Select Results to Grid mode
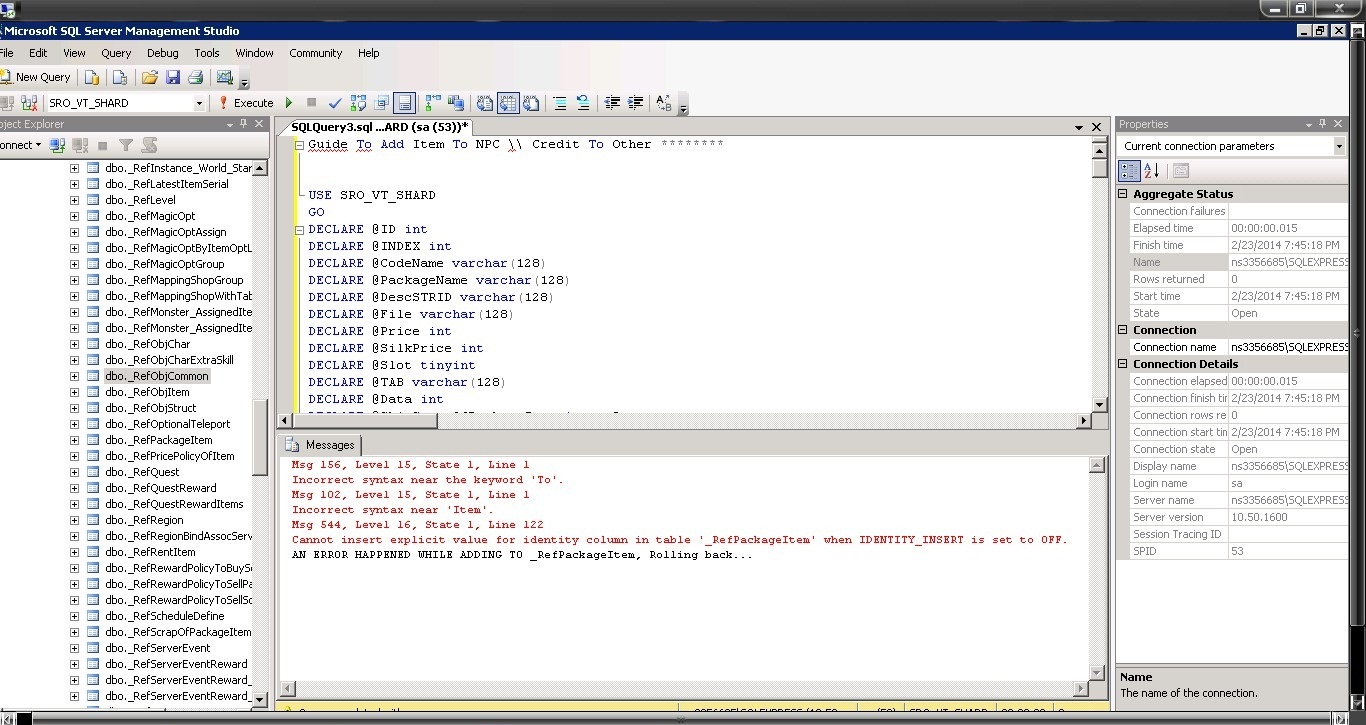Image resolution: width=1366 pixels, height=725 pixels. (508, 103)
